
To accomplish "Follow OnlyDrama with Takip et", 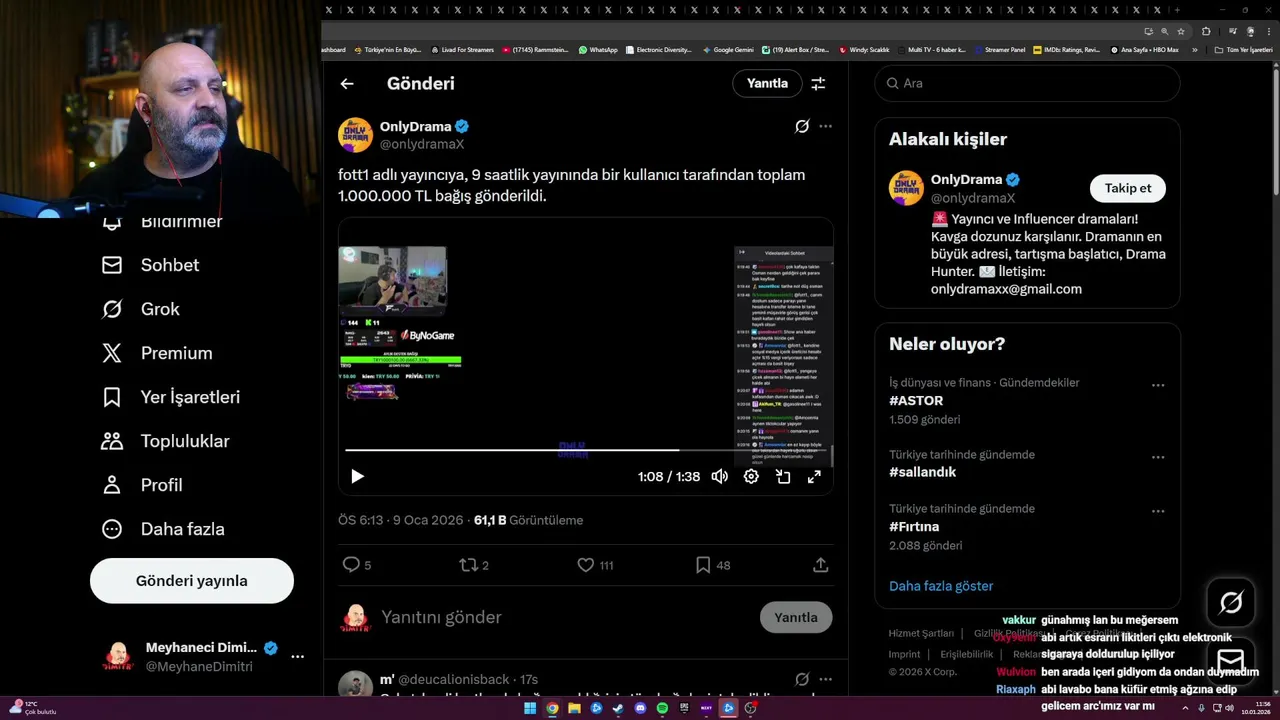I will pos(1128,188).
